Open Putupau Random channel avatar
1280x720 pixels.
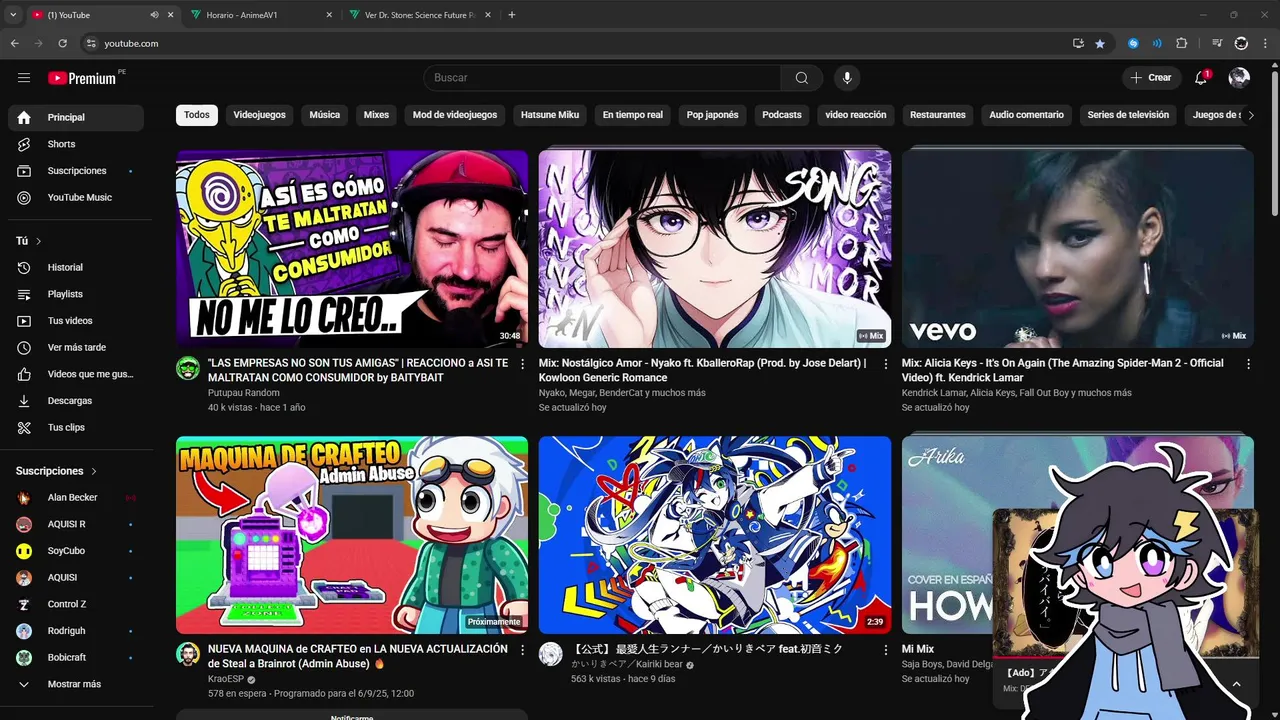pos(188,368)
